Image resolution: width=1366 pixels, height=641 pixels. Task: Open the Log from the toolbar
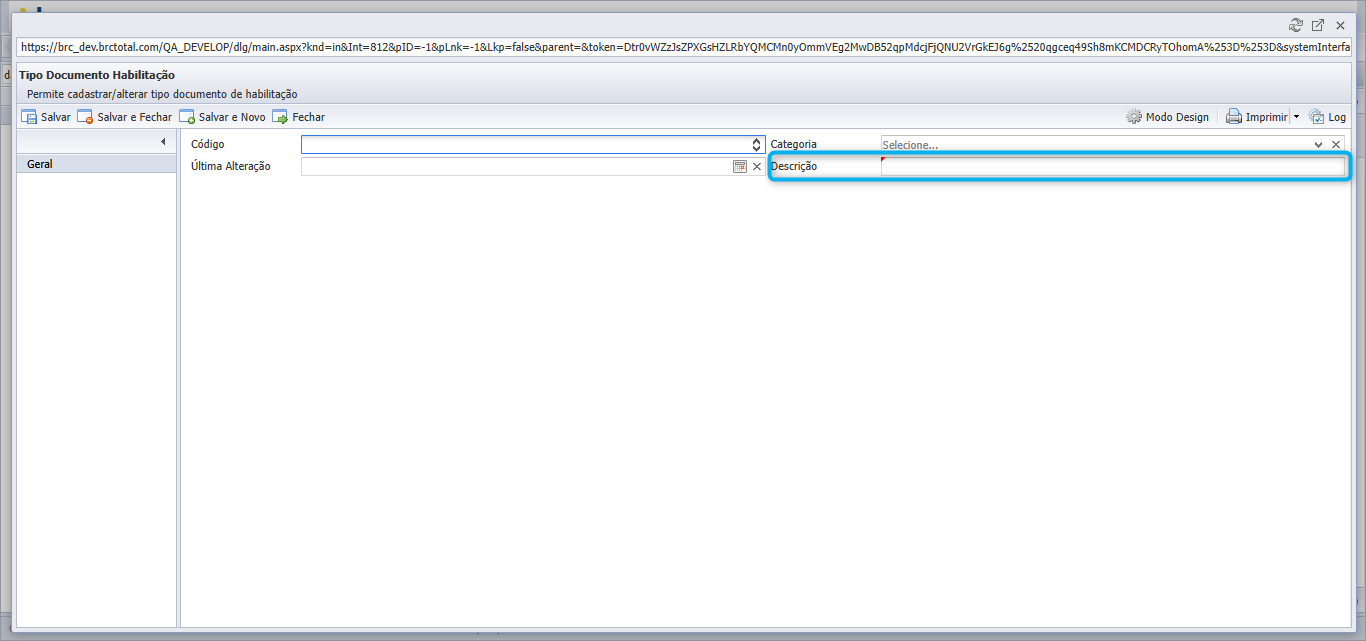pyautogui.click(x=1328, y=117)
